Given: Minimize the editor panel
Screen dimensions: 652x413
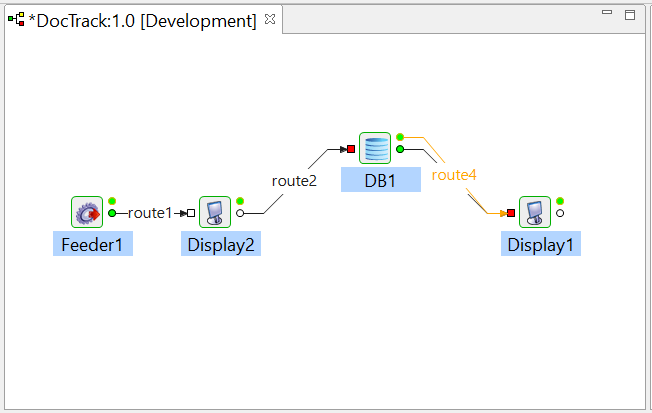Looking at the screenshot, I should [607, 12].
